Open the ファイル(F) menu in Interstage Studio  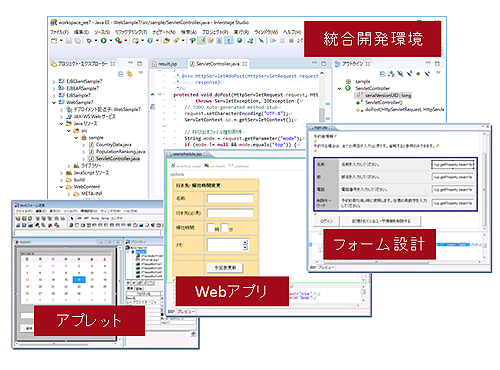(x=59, y=32)
